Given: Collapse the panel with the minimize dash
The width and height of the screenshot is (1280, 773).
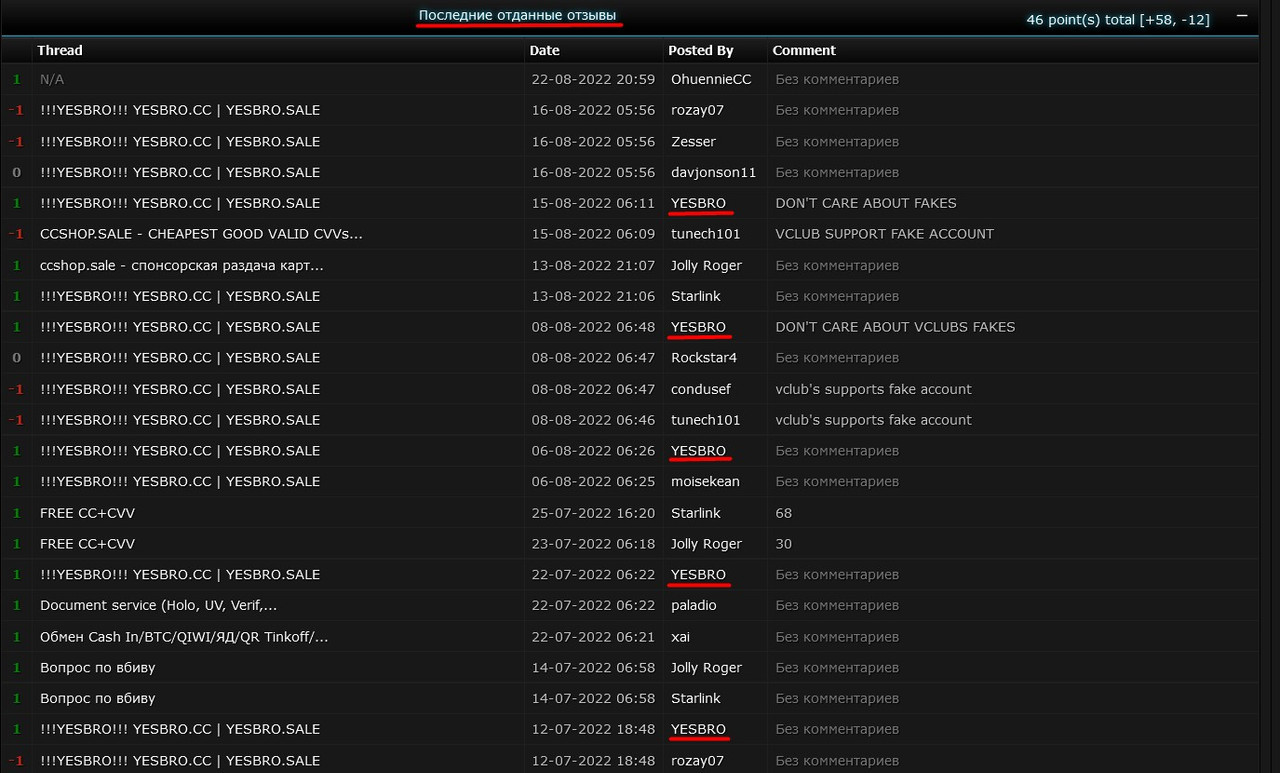Looking at the screenshot, I should [1241, 16].
